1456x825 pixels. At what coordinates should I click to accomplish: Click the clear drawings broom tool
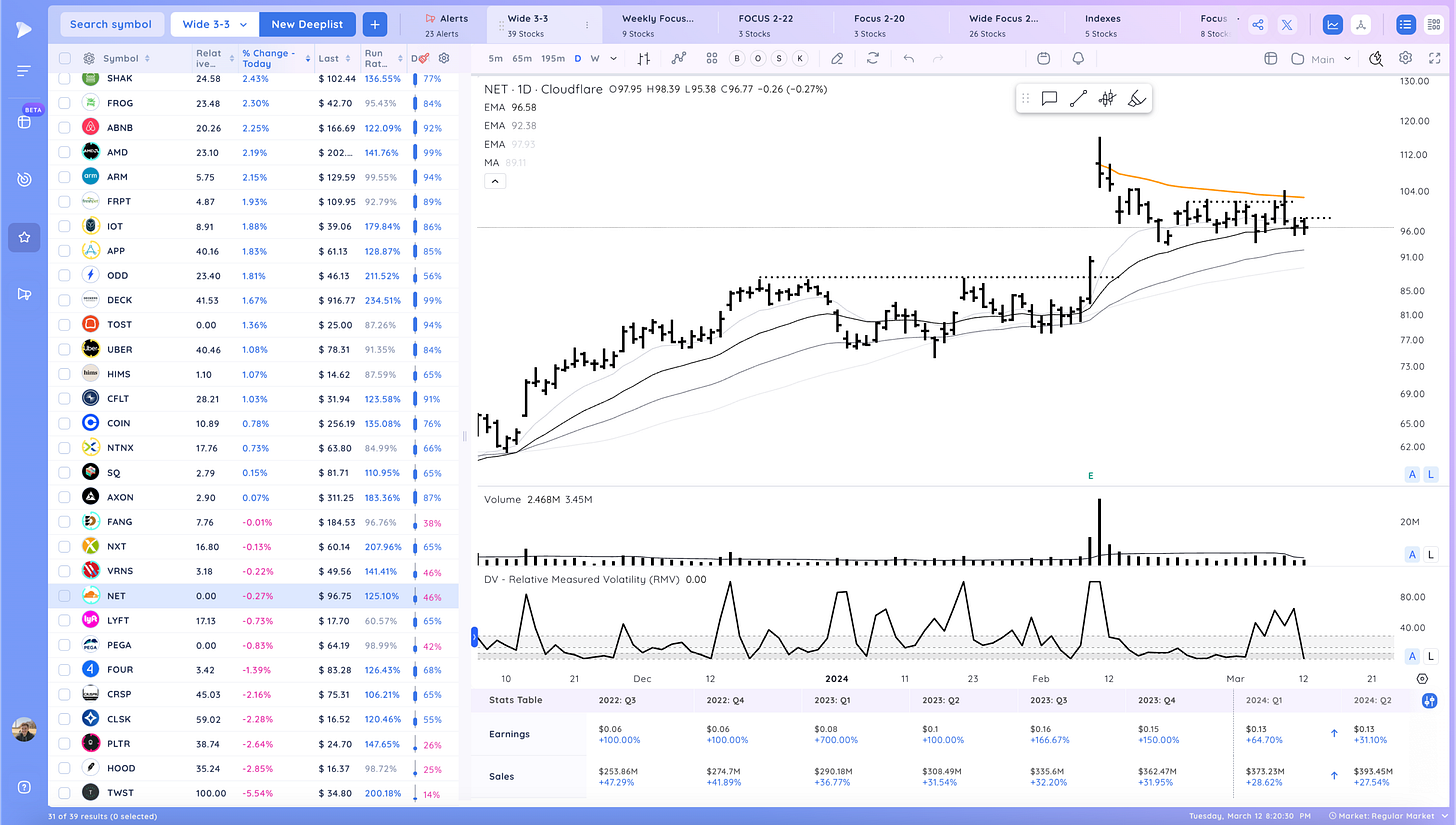pyautogui.click(x=1136, y=98)
